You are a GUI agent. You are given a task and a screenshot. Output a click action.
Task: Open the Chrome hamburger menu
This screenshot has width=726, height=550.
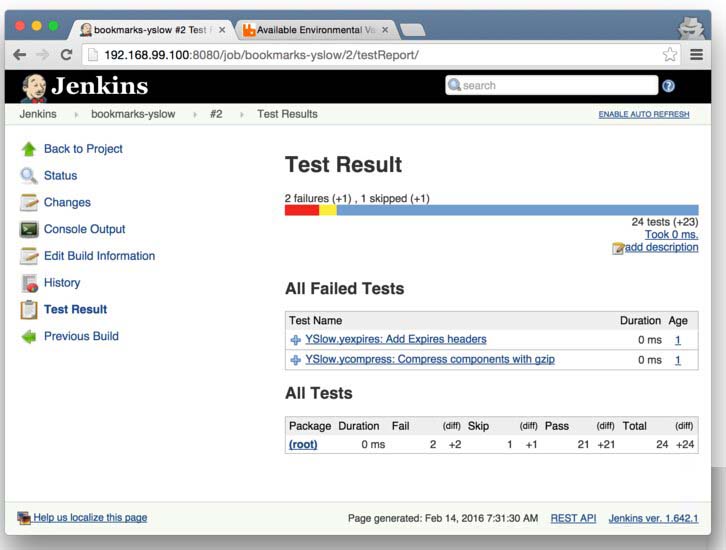pos(696,54)
